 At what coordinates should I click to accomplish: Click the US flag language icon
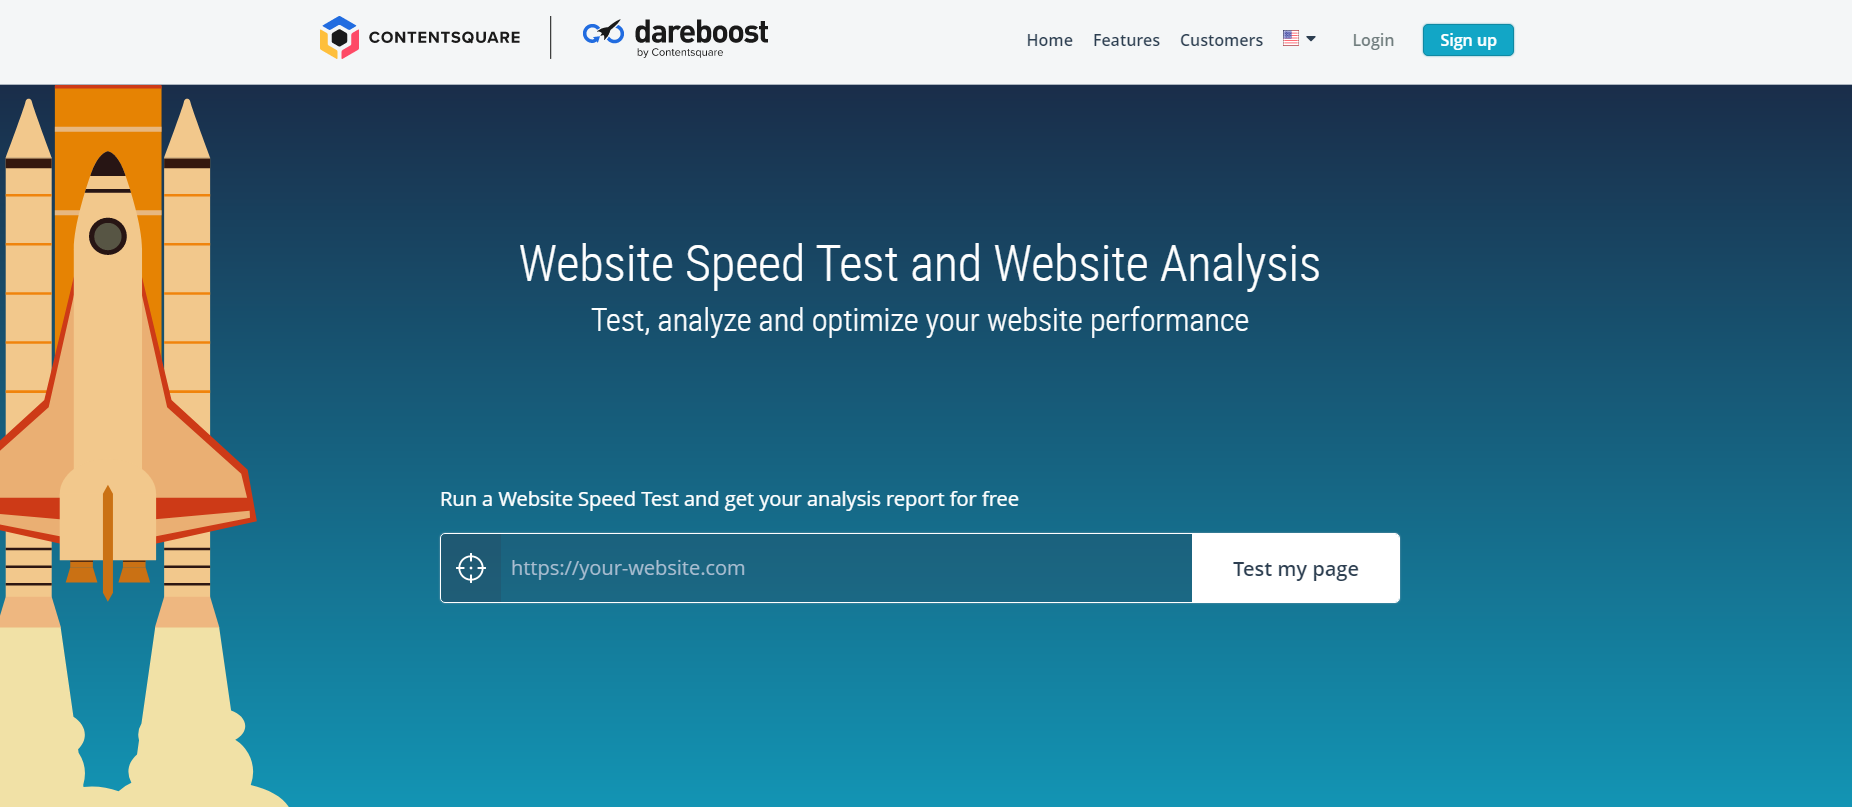pyautogui.click(x=1291, y=38)
